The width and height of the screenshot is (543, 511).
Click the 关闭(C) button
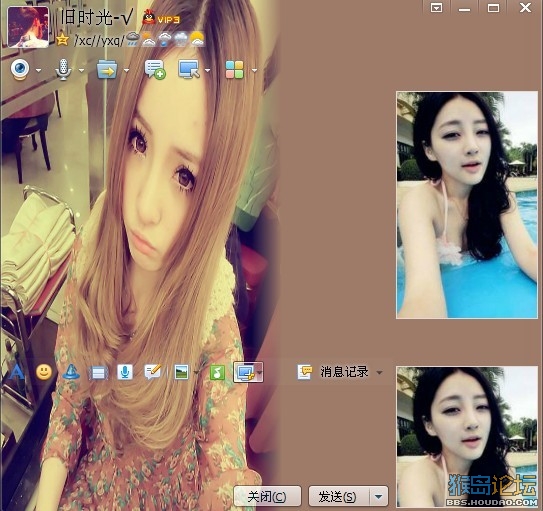click(267, 496)
